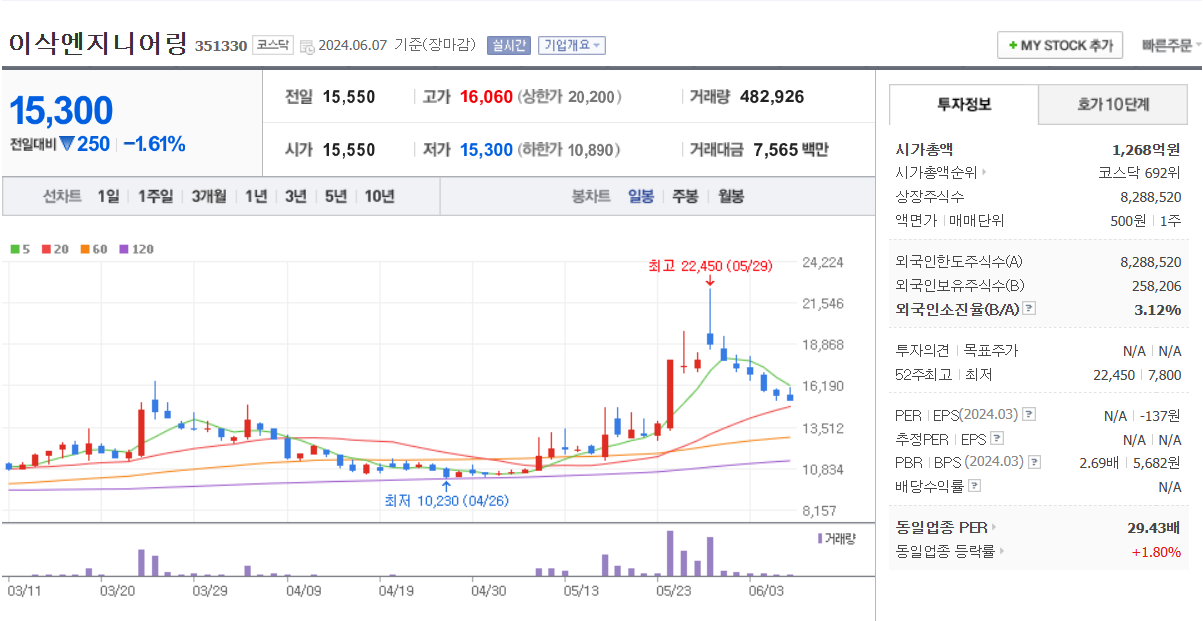1203x621 pixels.
Task: Switch to the 투자정보 tab
Action: point(964,104)
